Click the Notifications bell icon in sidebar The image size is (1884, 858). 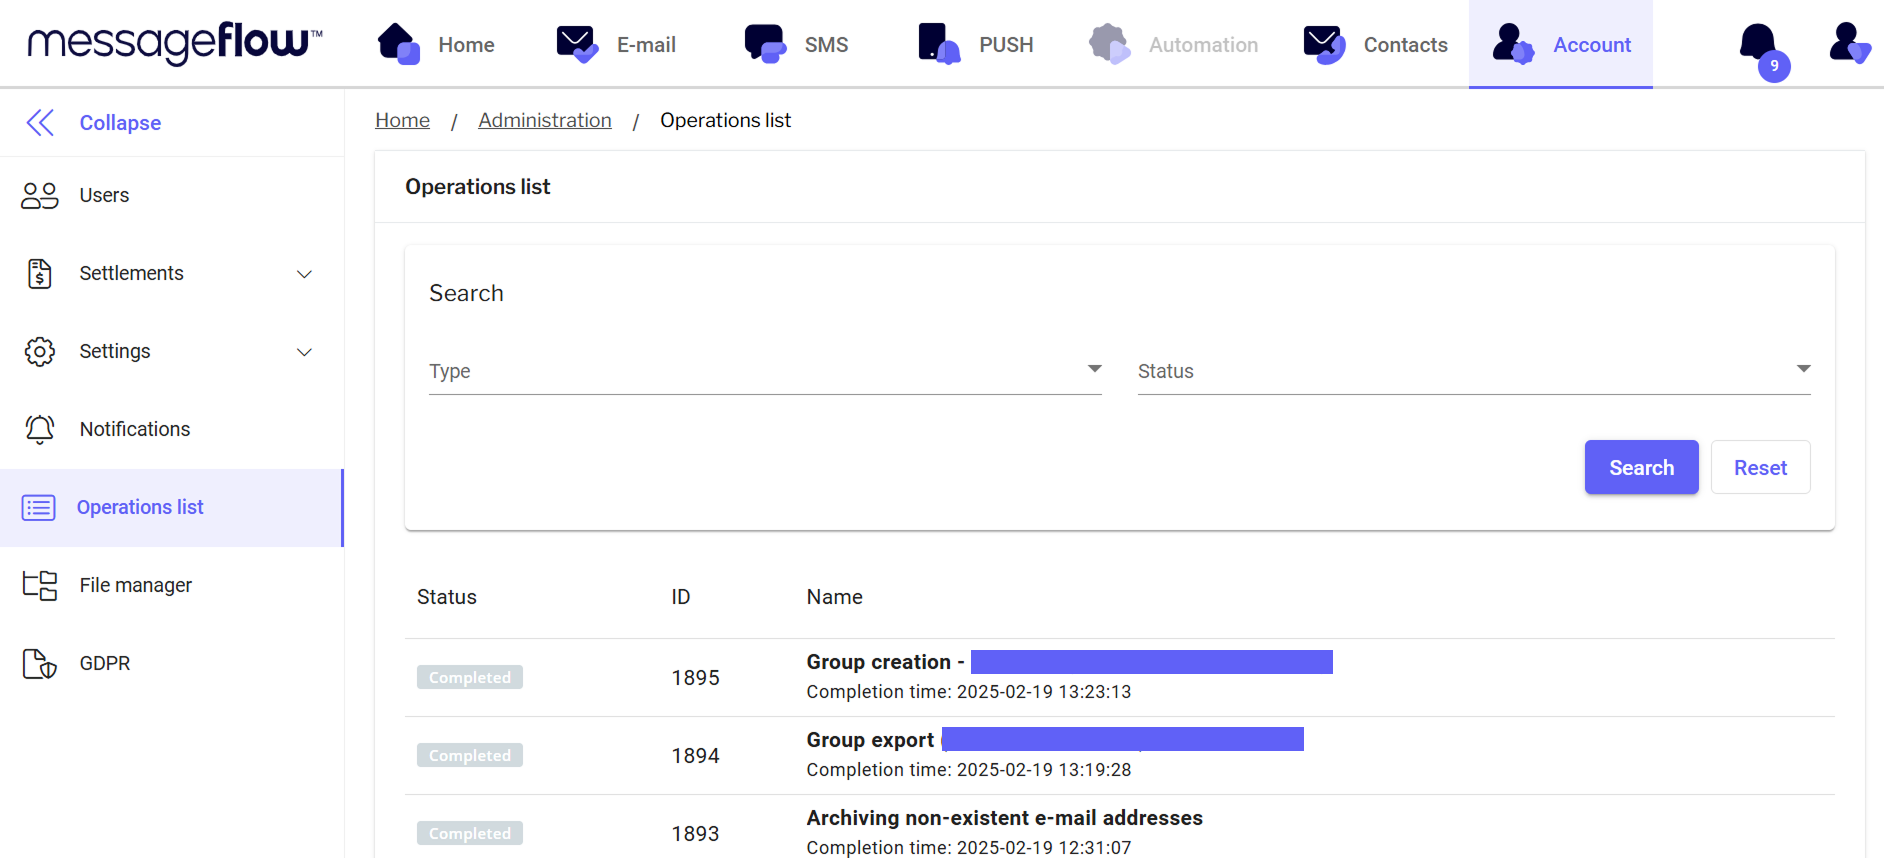click(40, 430)
